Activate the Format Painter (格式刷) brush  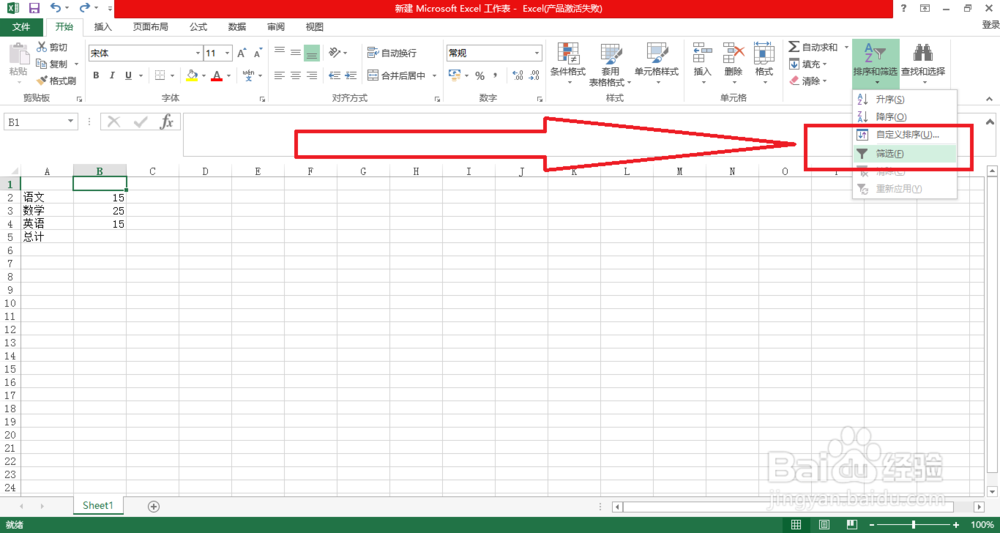[x=56, y=81]
